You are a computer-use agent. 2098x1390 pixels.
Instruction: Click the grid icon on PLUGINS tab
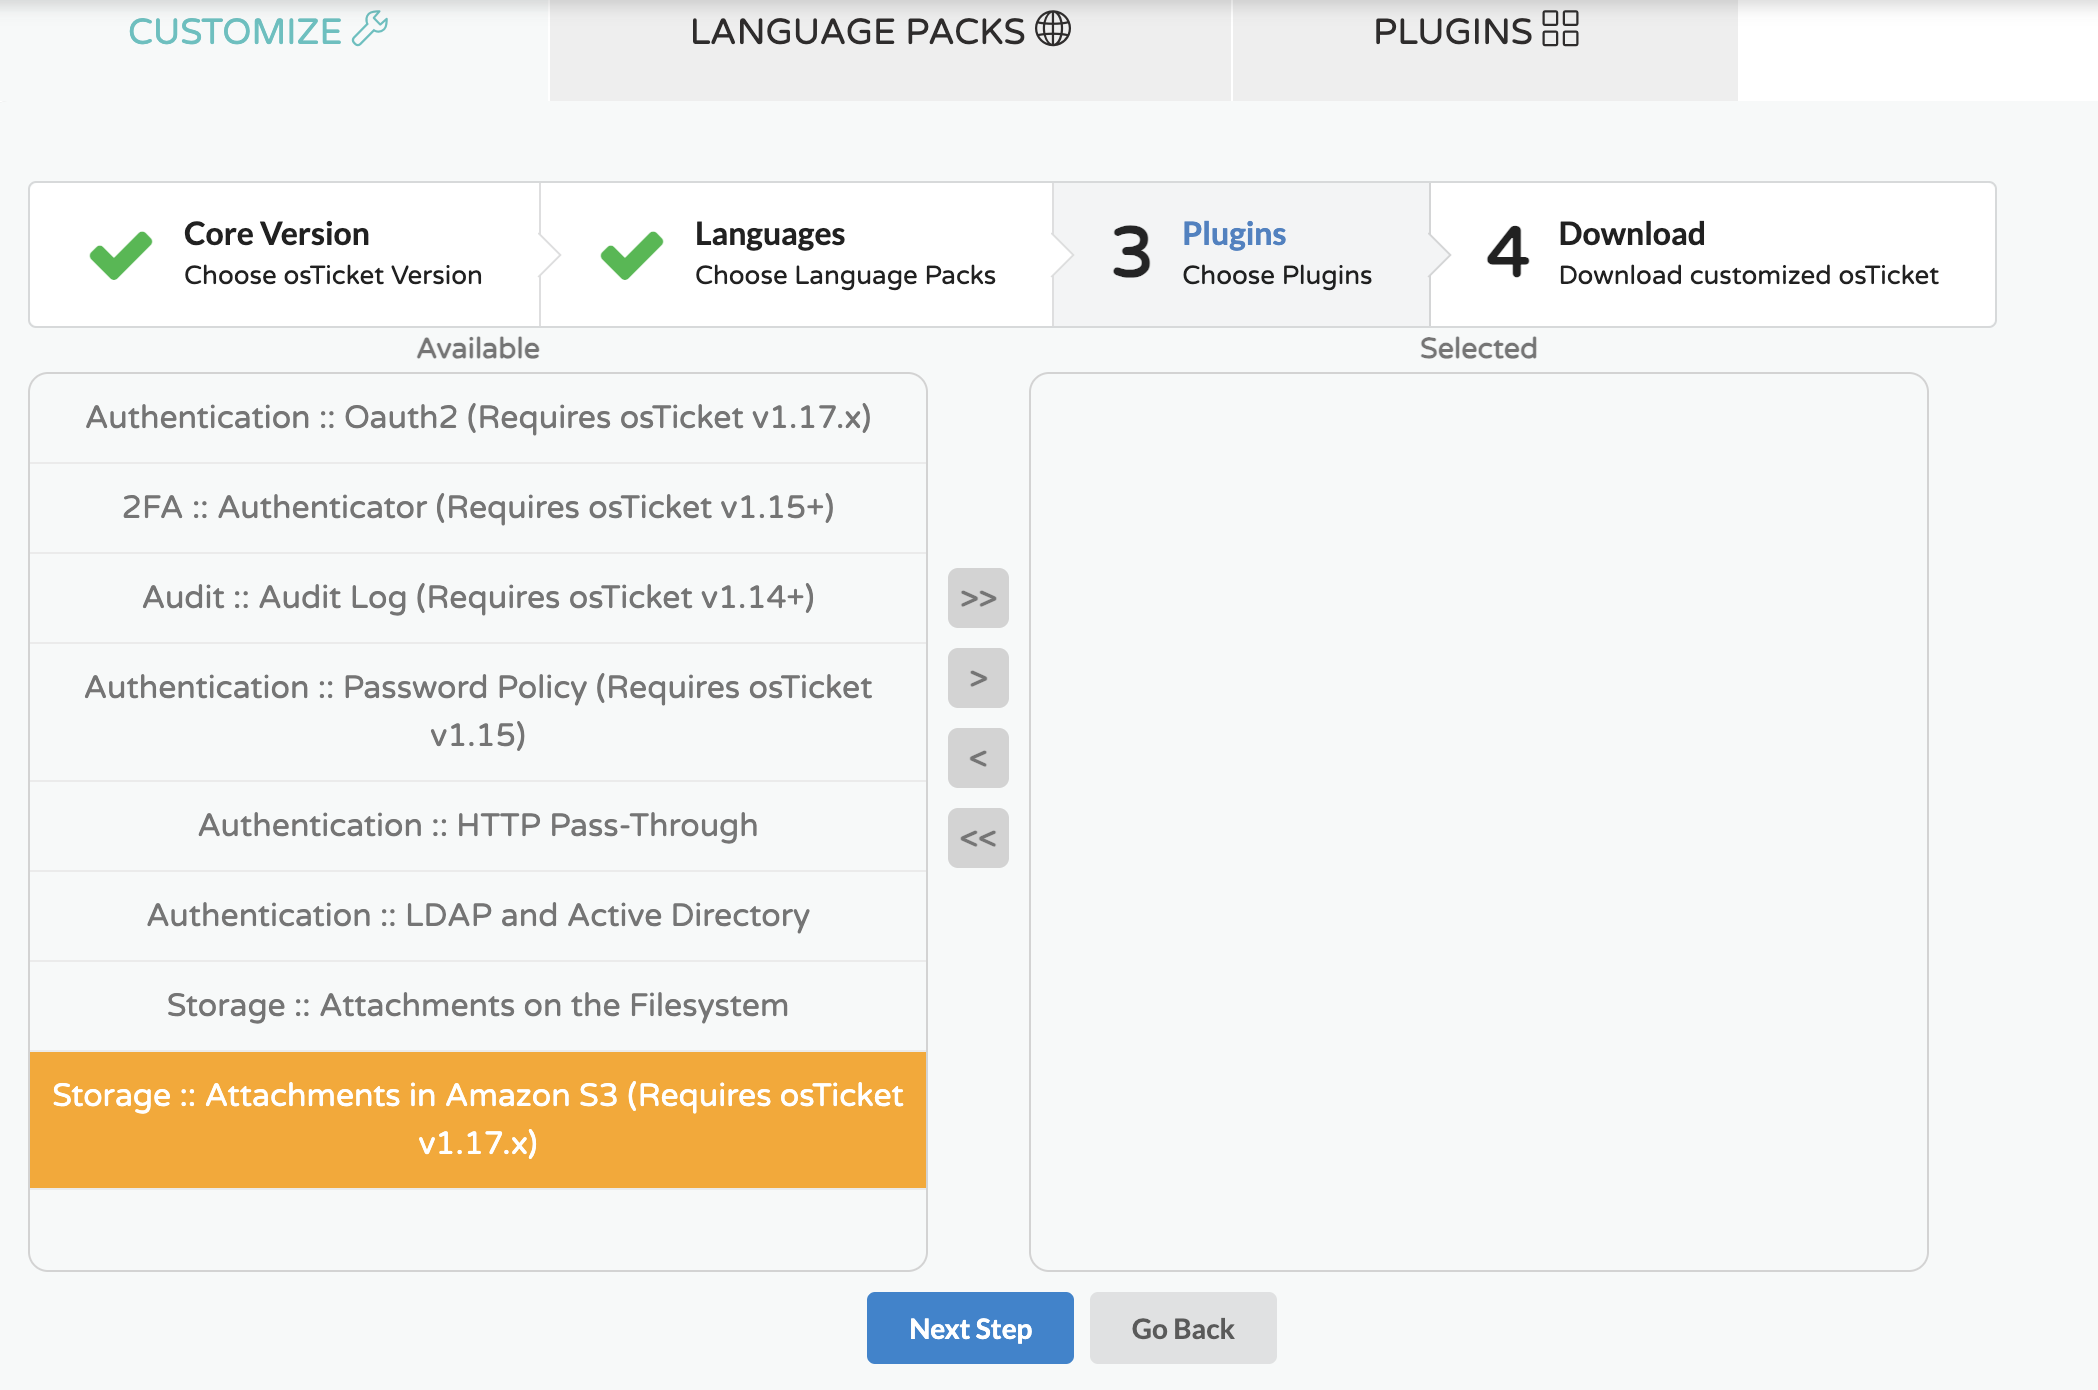(1560, 30)
